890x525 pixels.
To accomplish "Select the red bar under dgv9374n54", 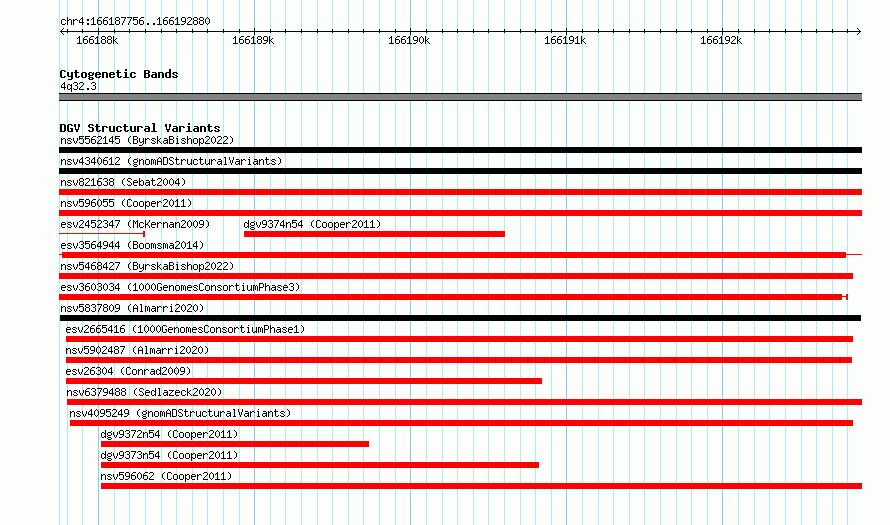I will (374, 234).
